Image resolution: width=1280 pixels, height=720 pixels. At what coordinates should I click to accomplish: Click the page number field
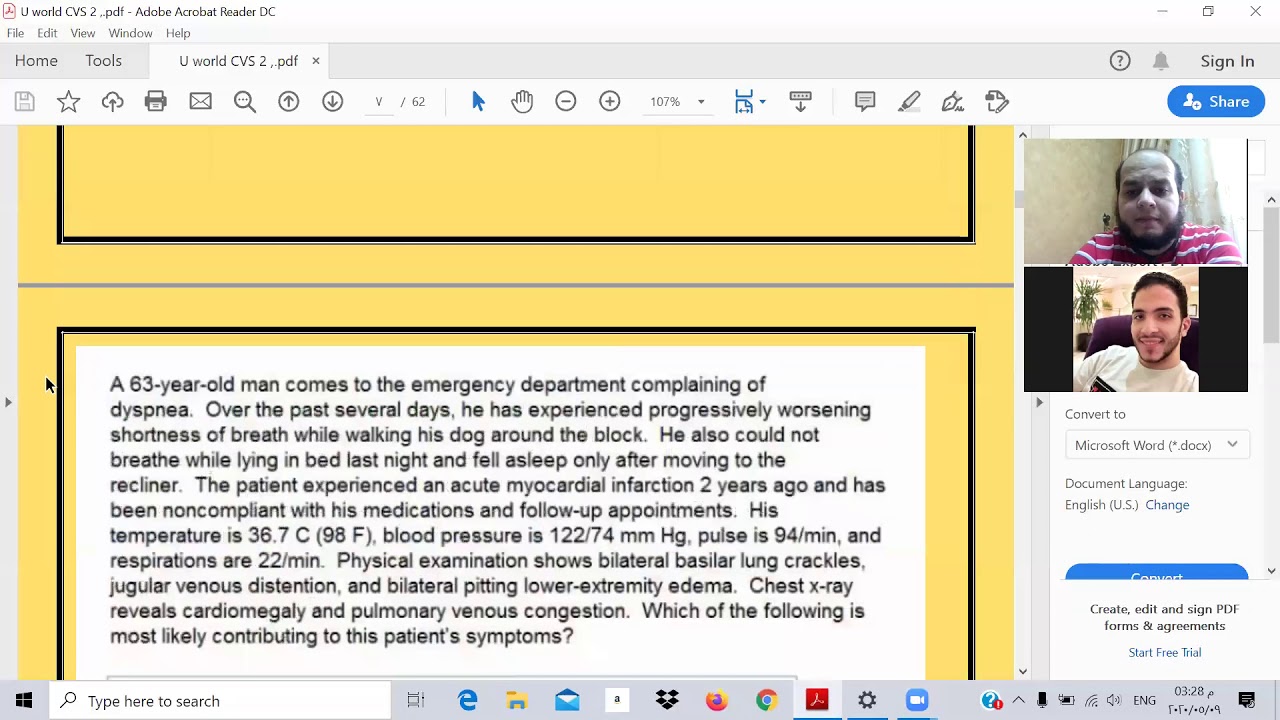pyautogui.click(x=378, y=102)
